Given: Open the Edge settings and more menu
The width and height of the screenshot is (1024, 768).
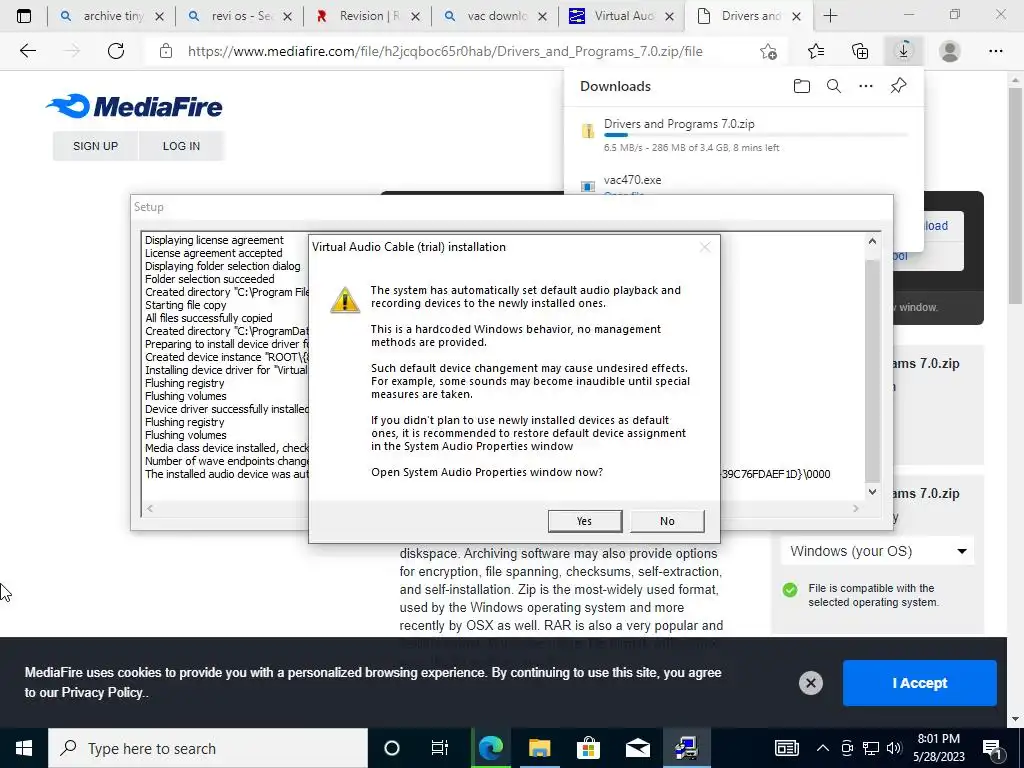Looking at the screenshot, I should [x=995, y=51].
